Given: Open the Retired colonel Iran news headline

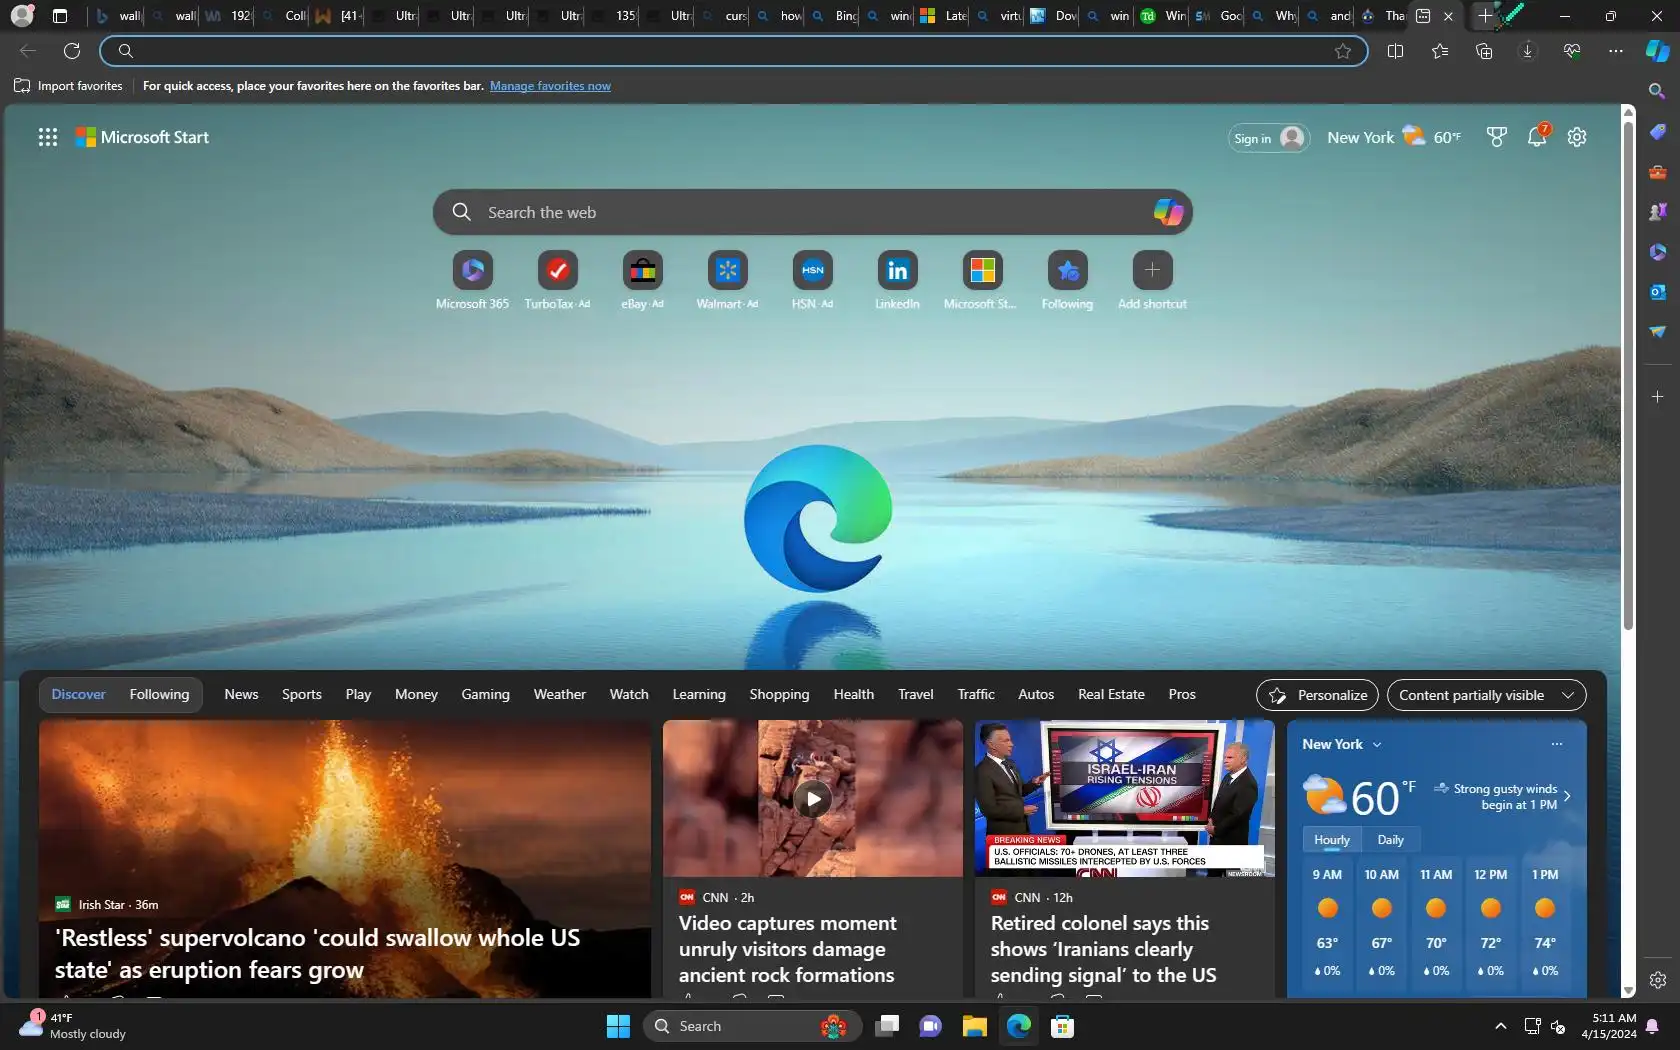Looking at the screenshot, I should coord(1103,949).
